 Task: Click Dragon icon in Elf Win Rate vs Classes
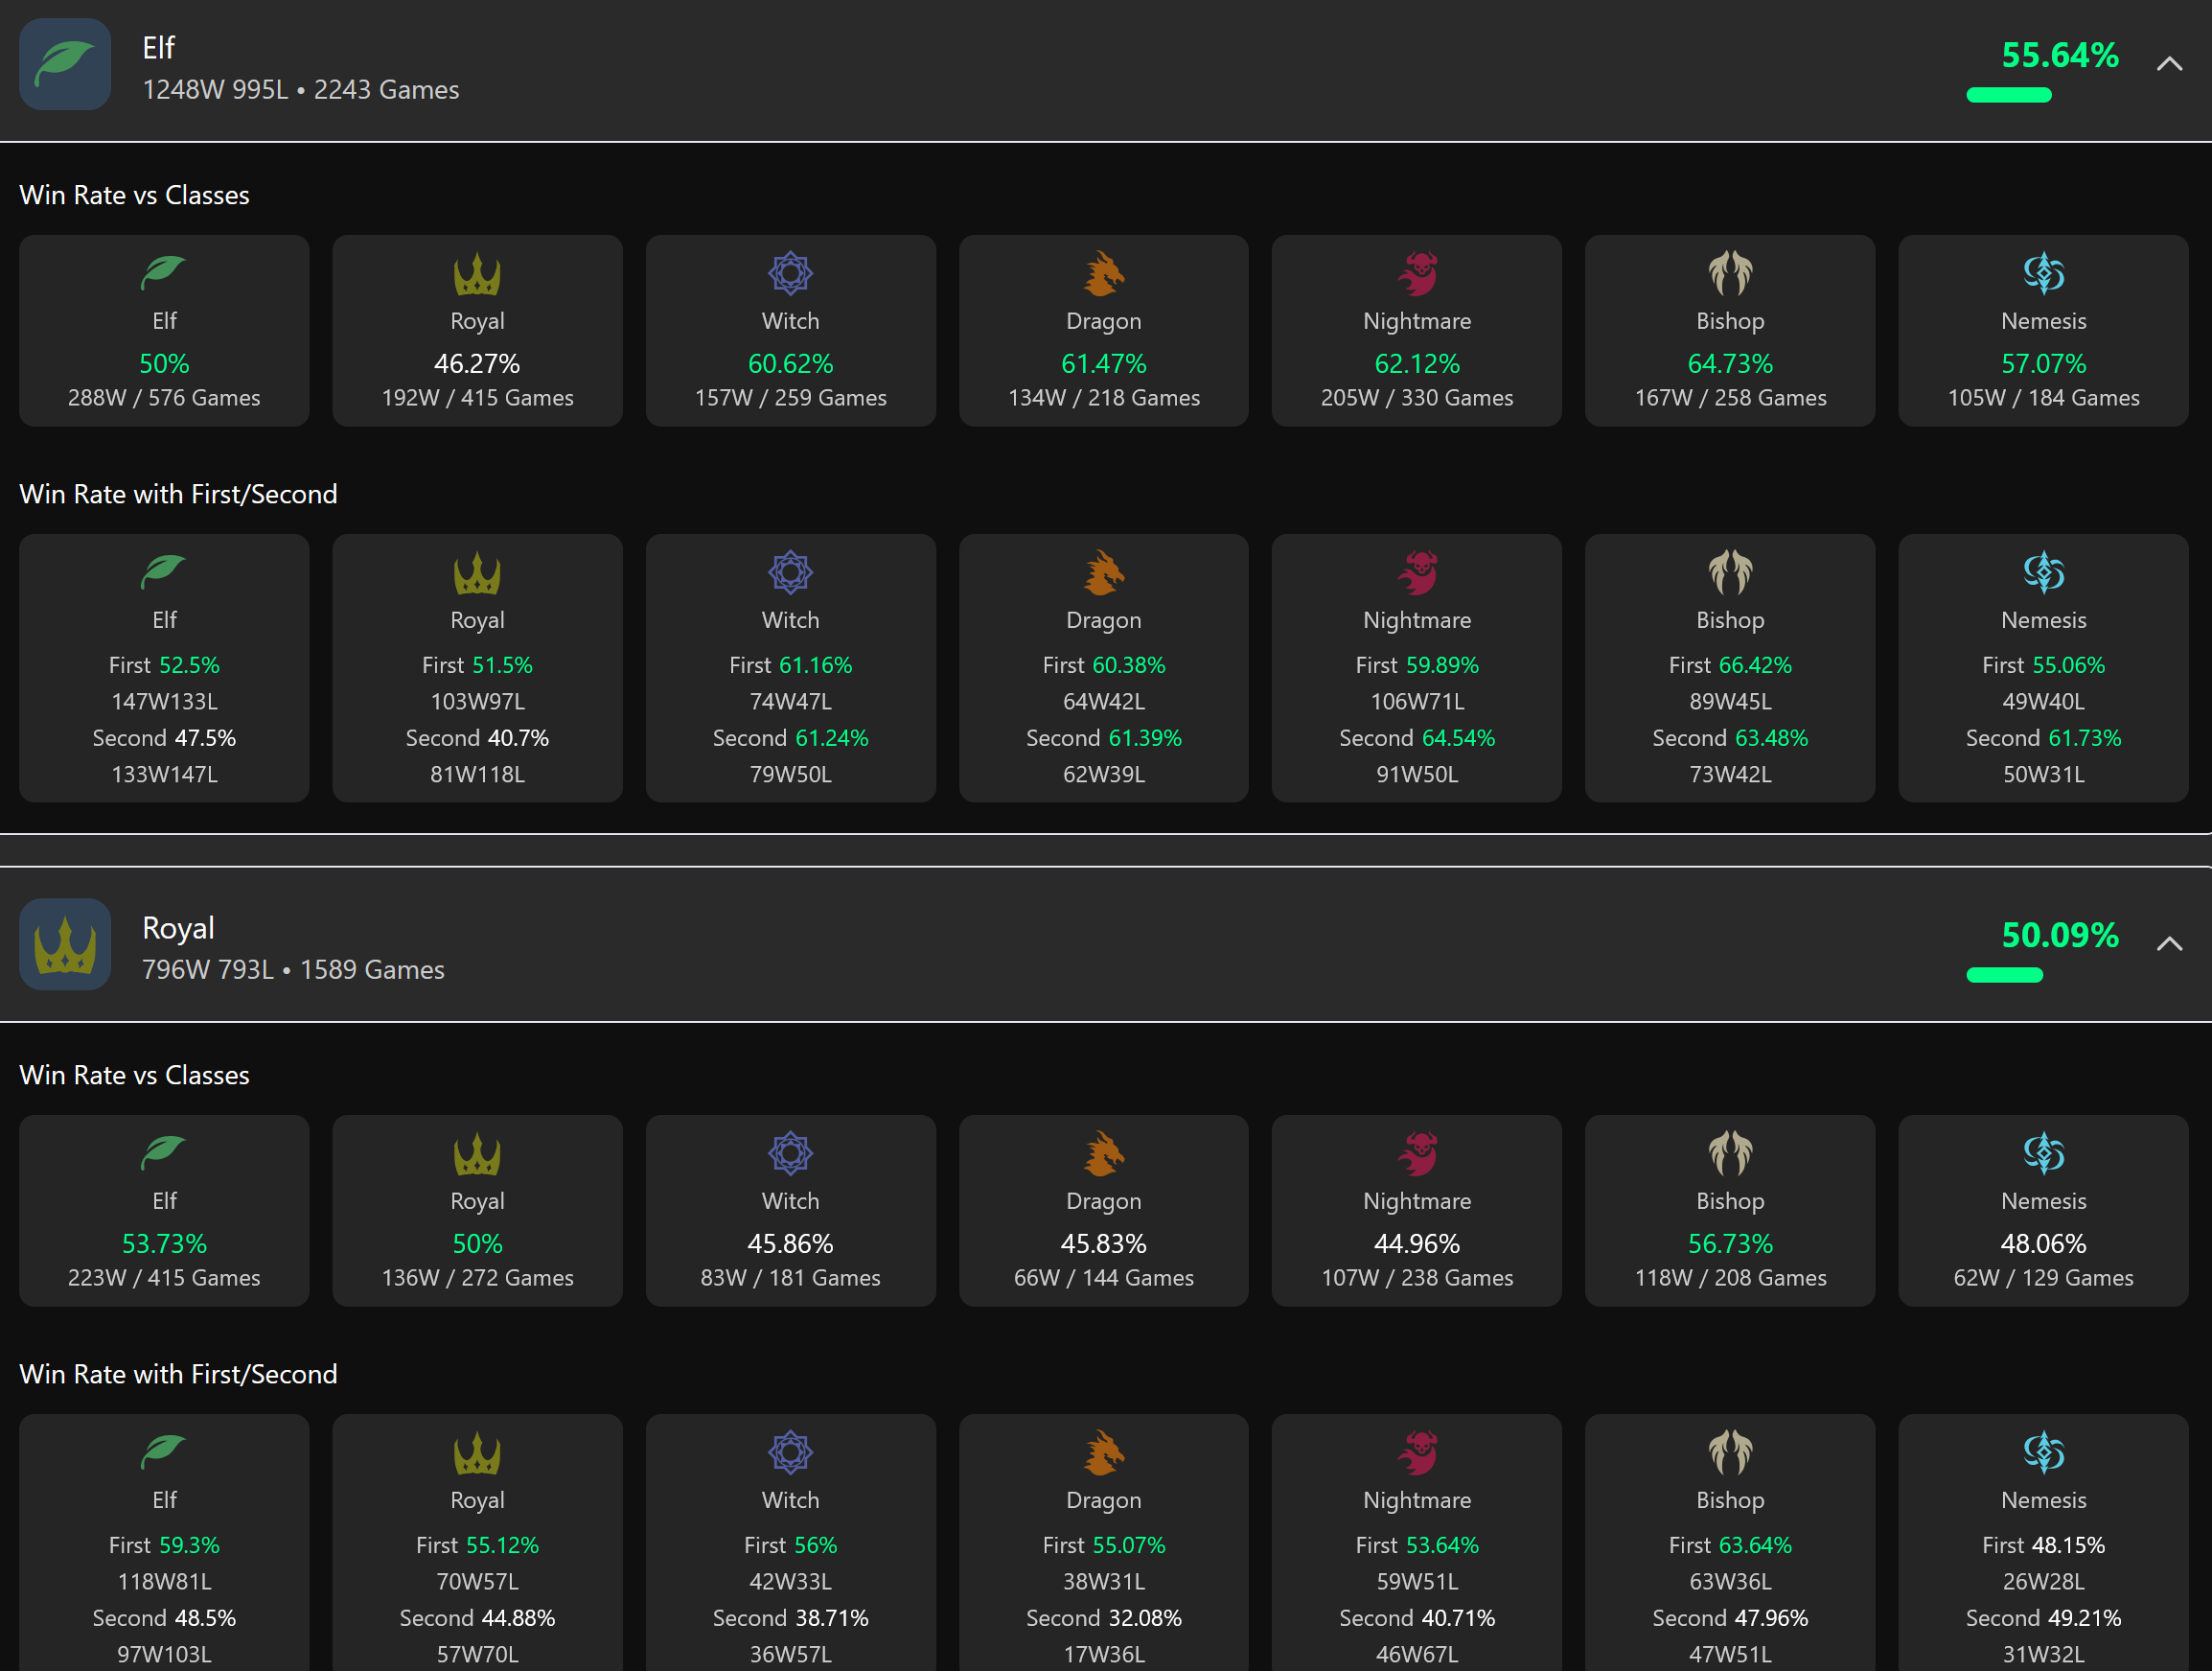tap(1103, 273)
